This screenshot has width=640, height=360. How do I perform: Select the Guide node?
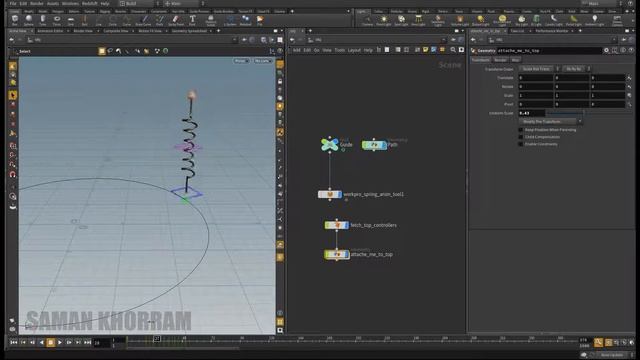click(330, 144)
